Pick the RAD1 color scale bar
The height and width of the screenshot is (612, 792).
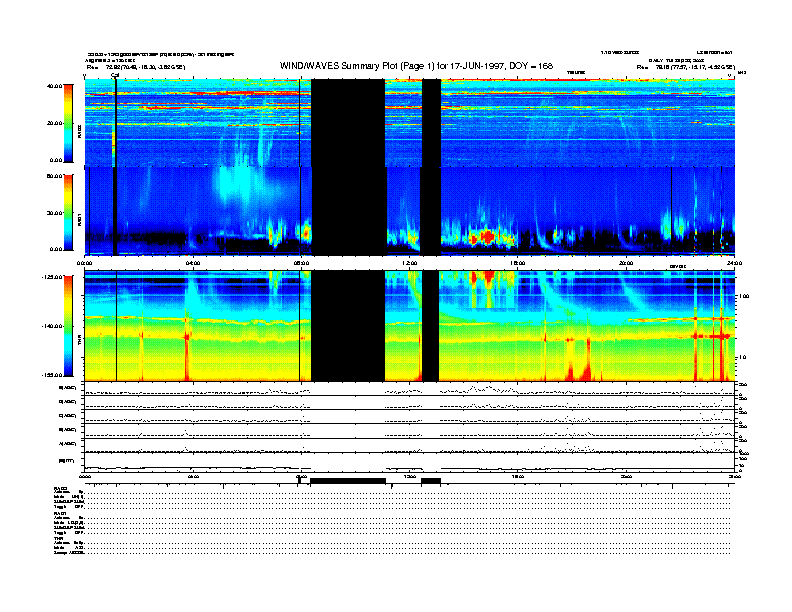tap(68, 213)
